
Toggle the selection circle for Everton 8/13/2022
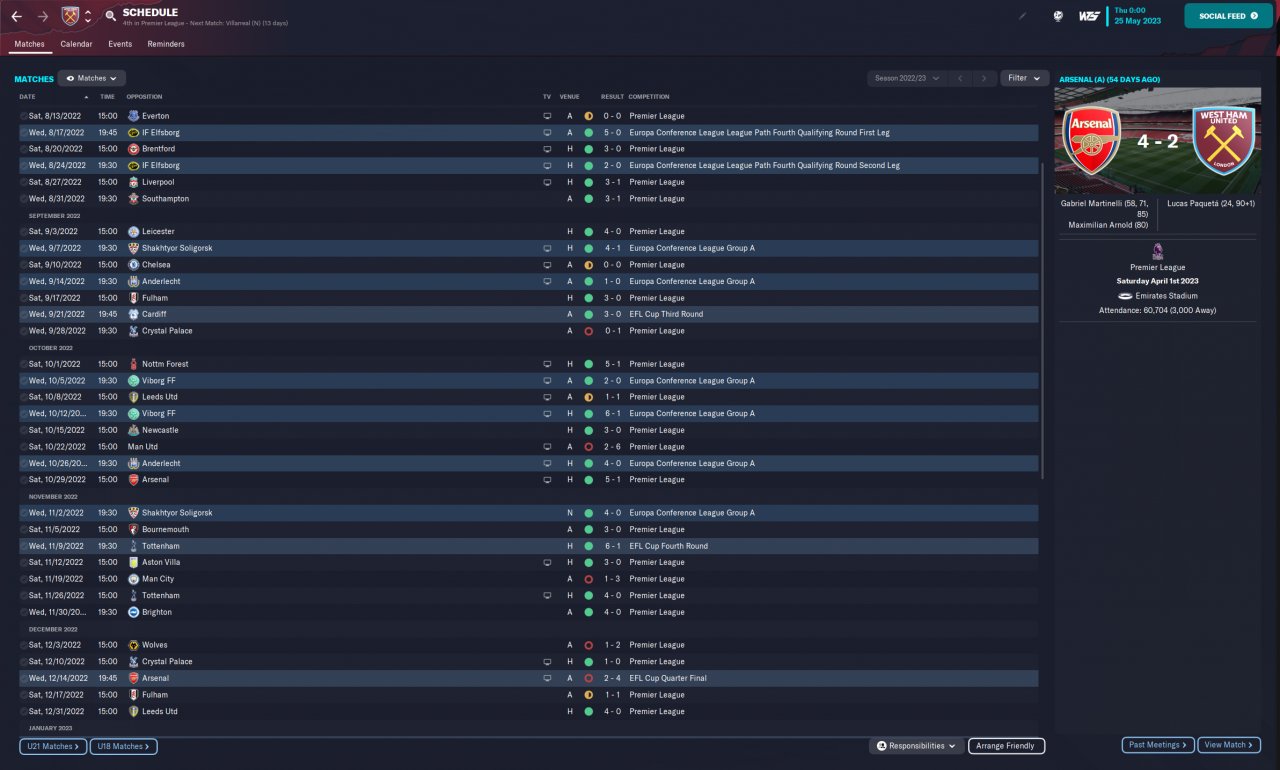coord(23,116)
